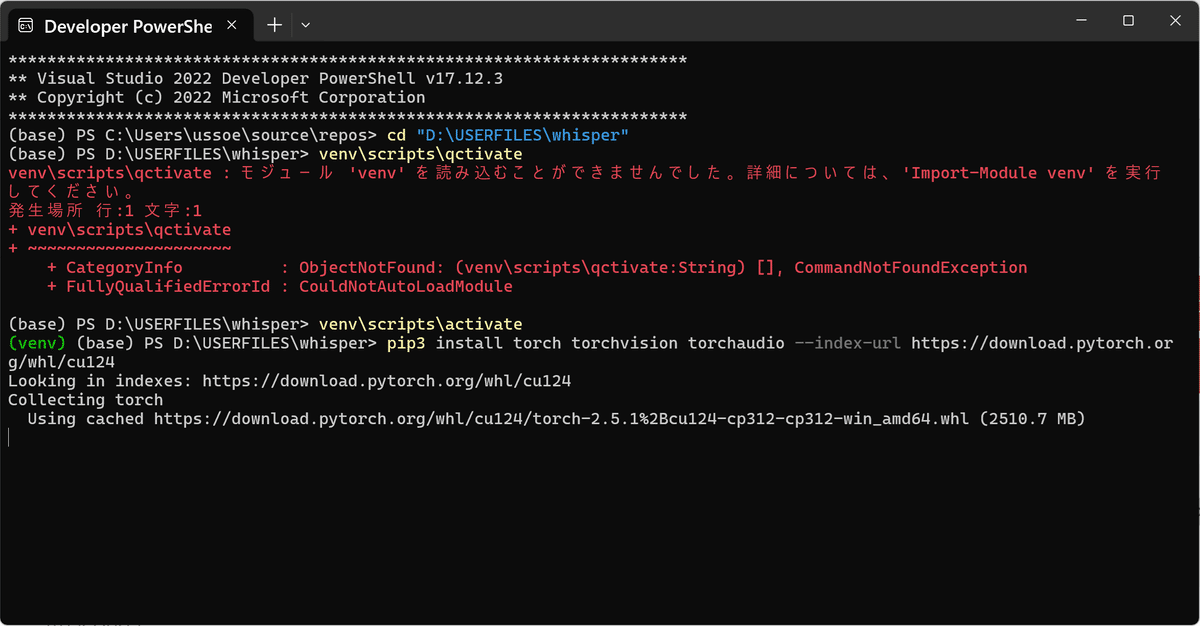This screenshot has height=626, width=1200.
Task: Open the dropdown arrow next to the plus button
Action: pos(306,24)
